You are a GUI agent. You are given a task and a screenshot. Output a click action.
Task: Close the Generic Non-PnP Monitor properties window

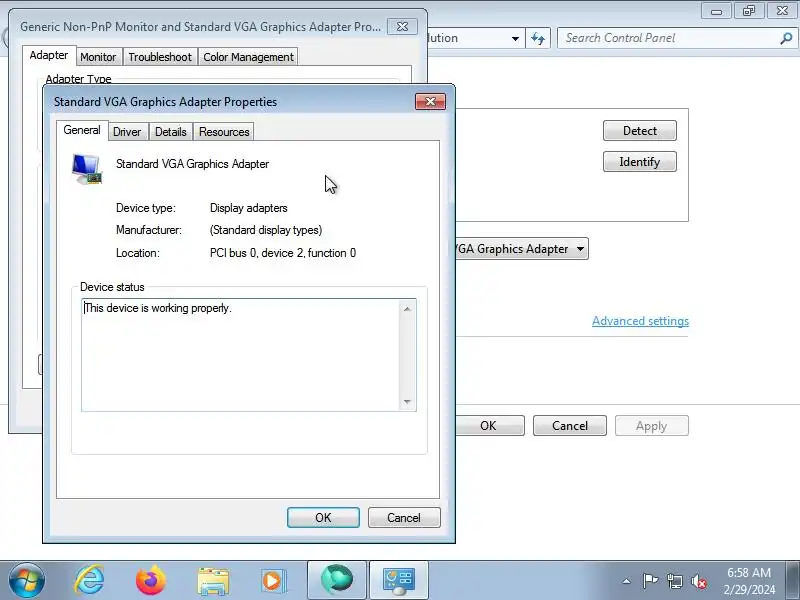pyautogui.click(x=403, y=27)
